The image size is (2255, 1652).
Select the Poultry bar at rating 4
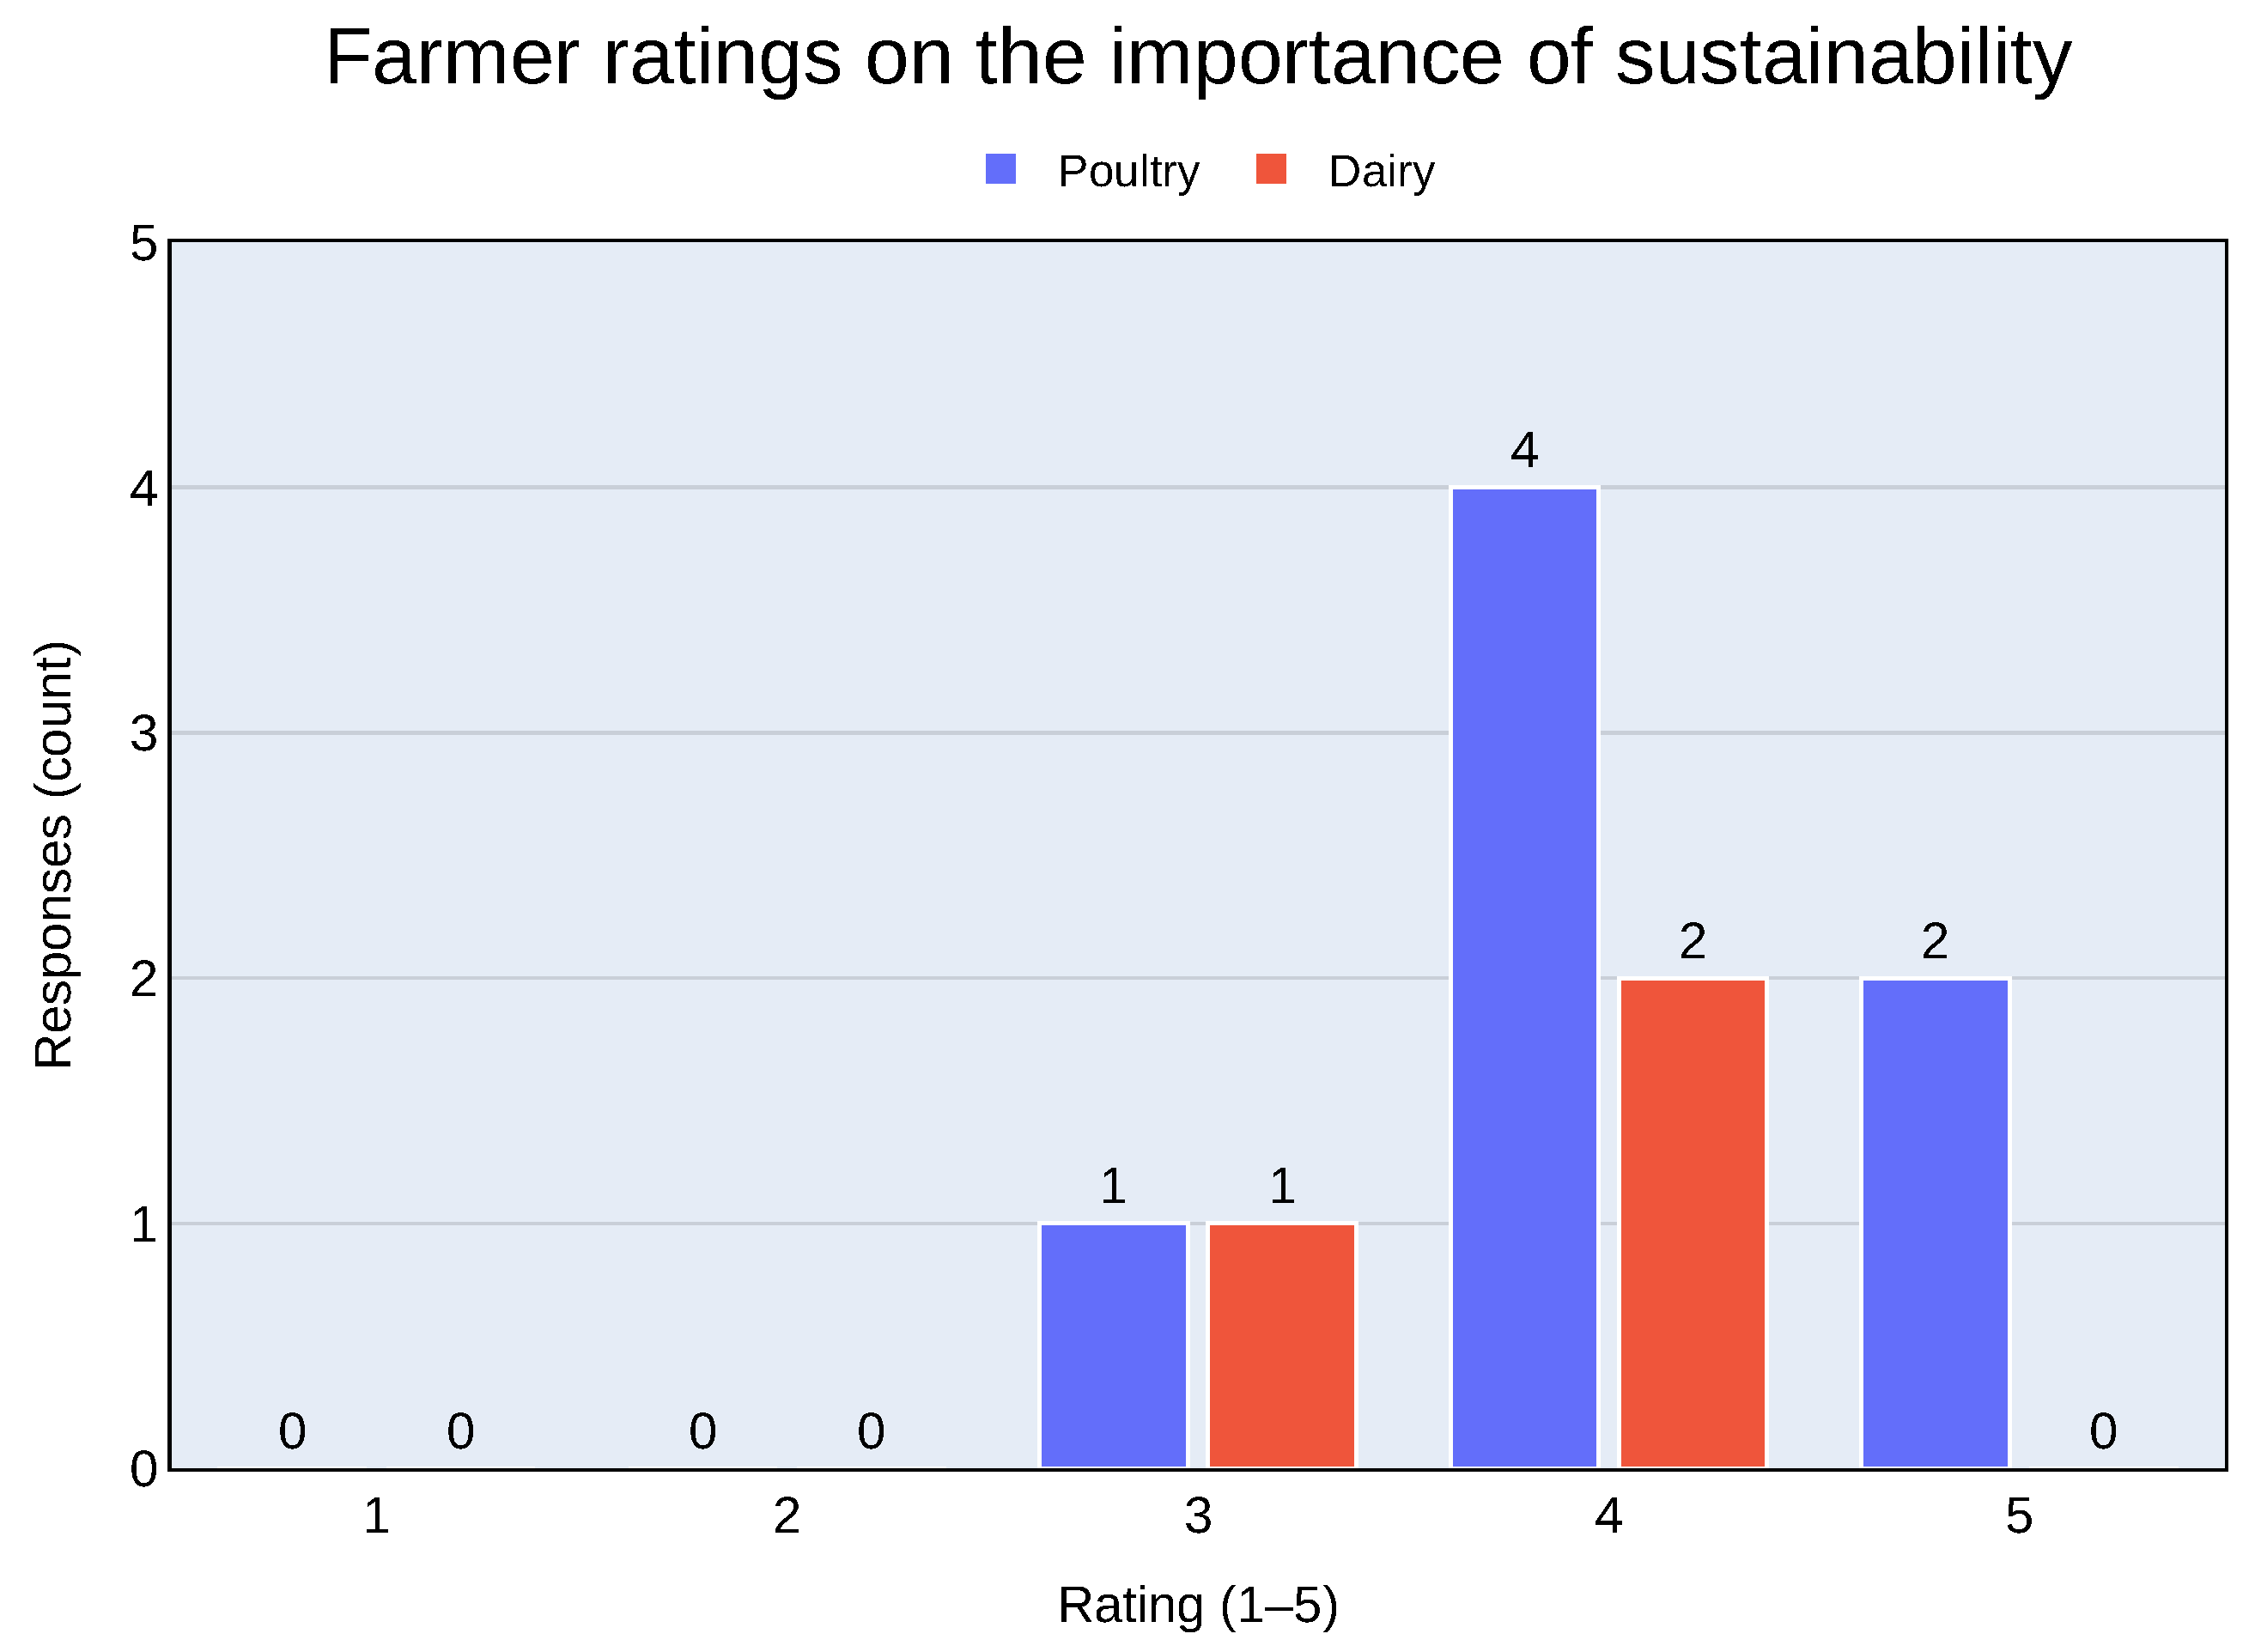(1523, 978)
